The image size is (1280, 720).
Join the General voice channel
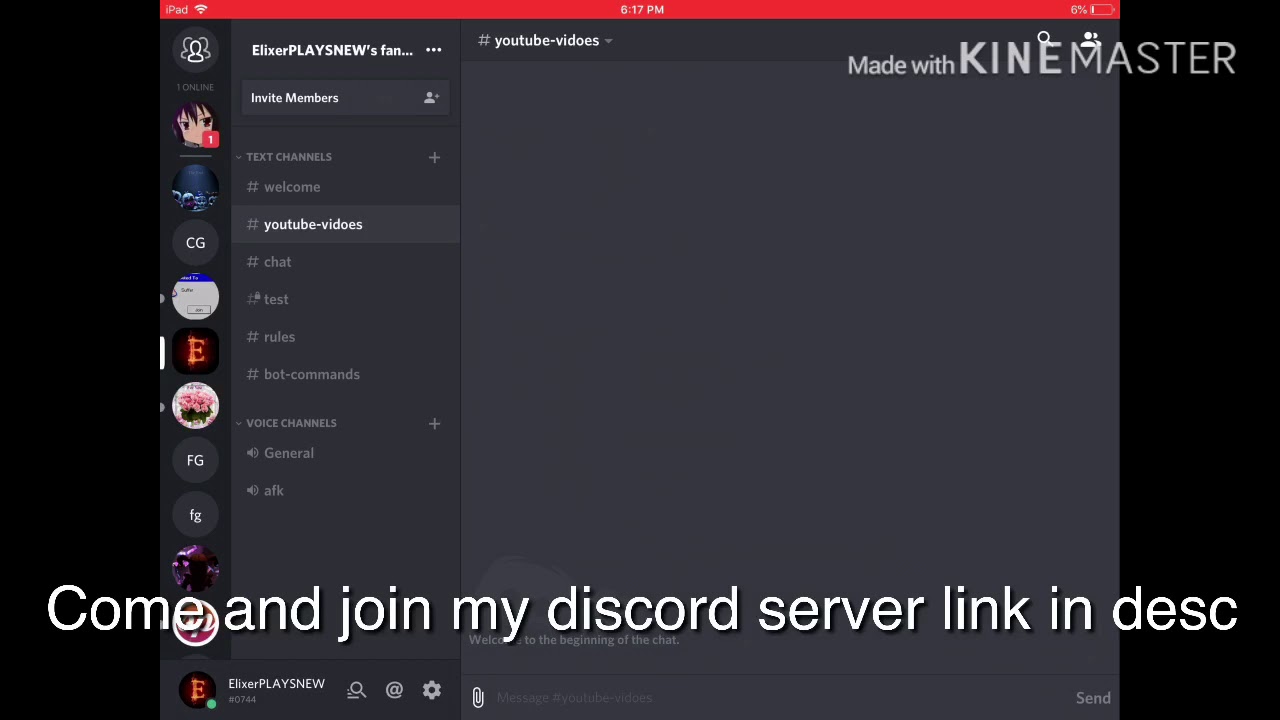click(346, 453)
